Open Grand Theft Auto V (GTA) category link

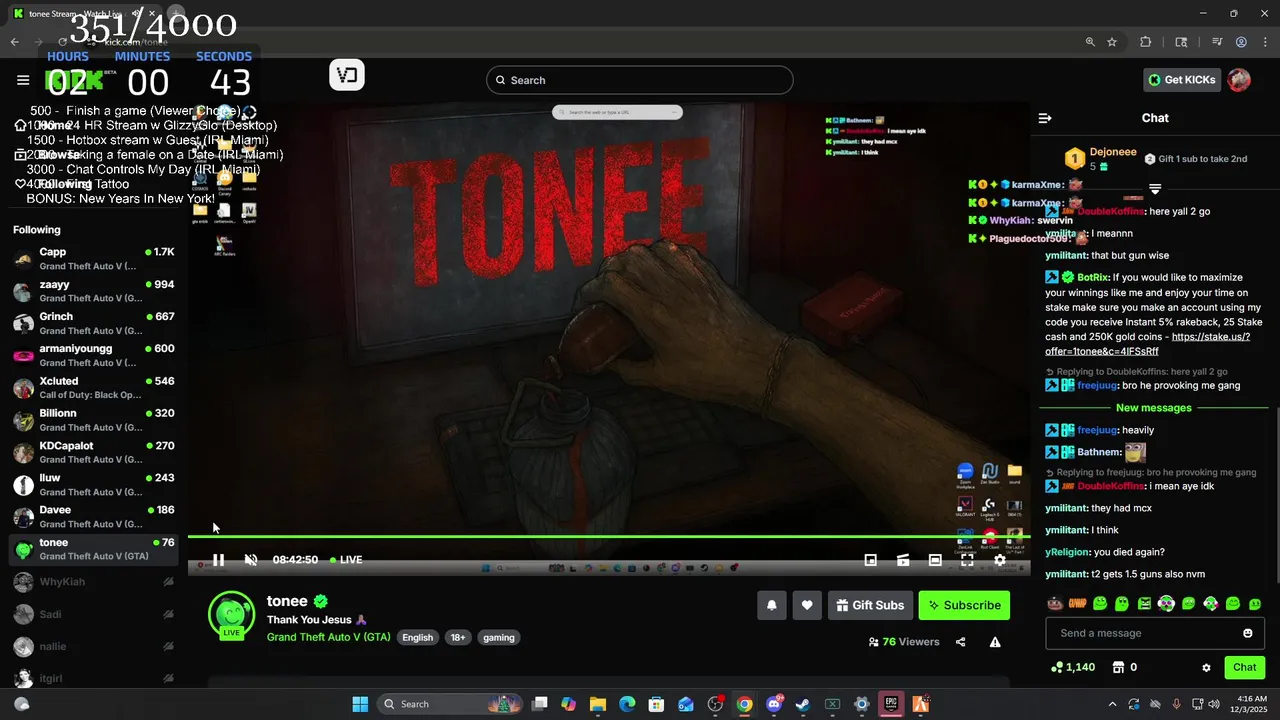click(x=328, y=637)
